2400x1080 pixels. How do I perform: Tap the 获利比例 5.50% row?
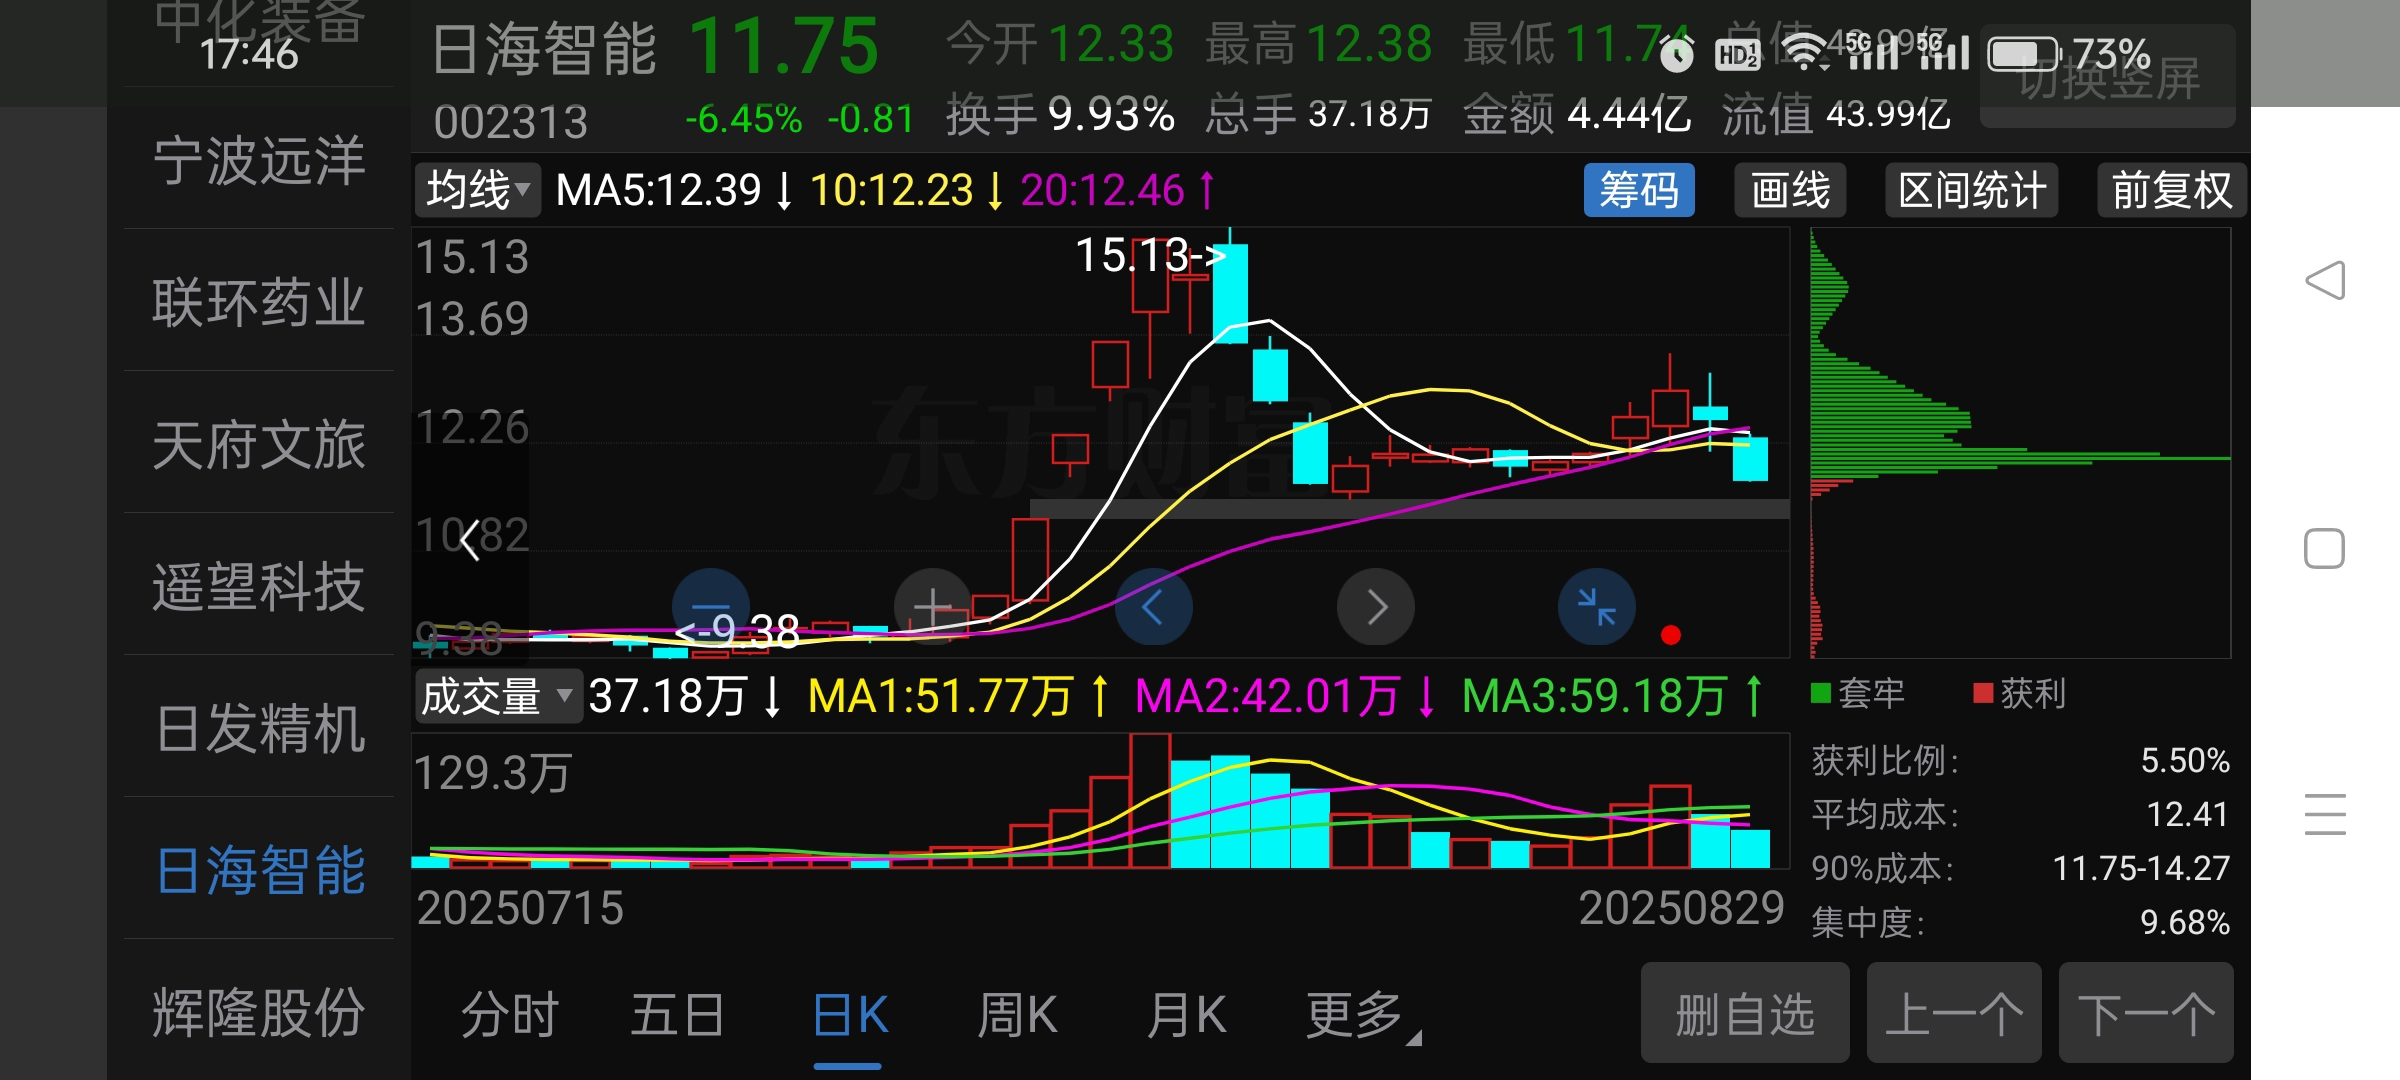tap(2021, 760)
